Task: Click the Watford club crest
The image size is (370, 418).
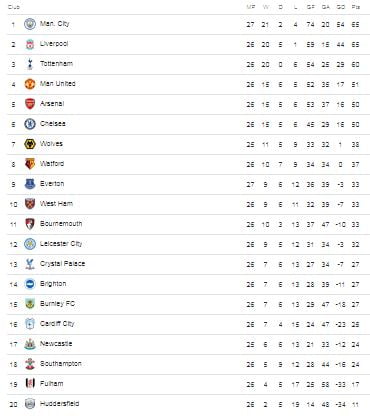Action: click(x=30, y=164)
